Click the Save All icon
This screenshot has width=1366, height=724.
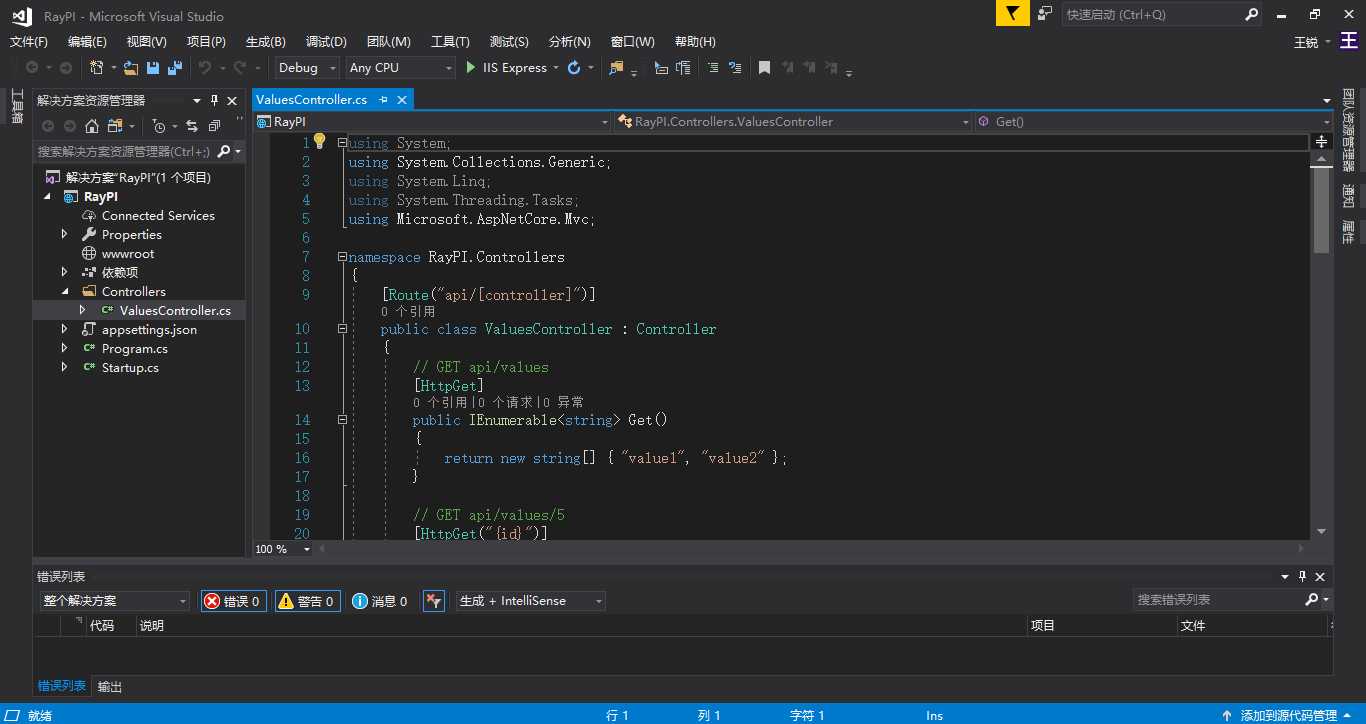pos(175,68)
